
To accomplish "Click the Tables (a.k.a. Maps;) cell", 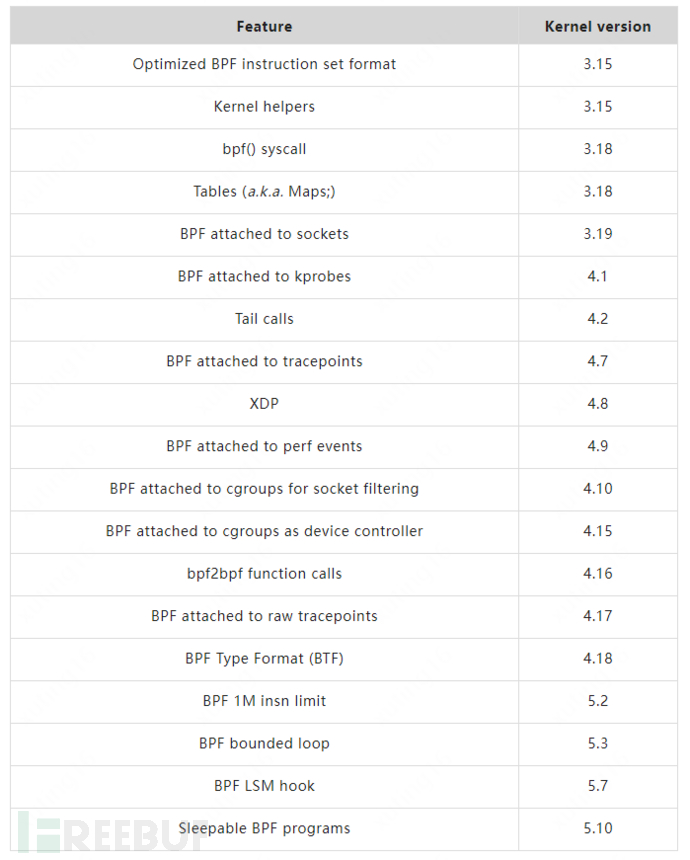I will click(x=264, y=191).
